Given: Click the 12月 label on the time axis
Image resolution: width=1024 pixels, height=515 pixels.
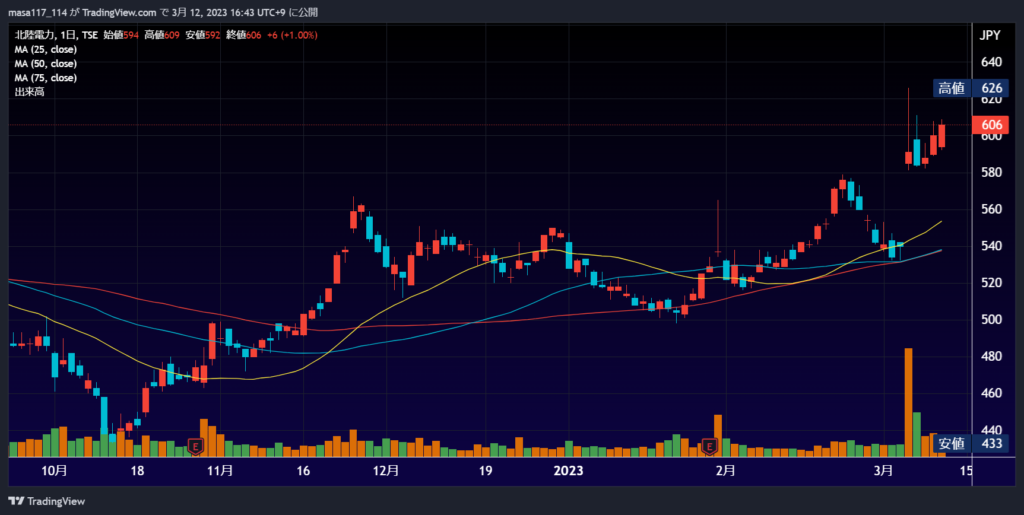Looking at the screenshot, I should tap(387, 470).
